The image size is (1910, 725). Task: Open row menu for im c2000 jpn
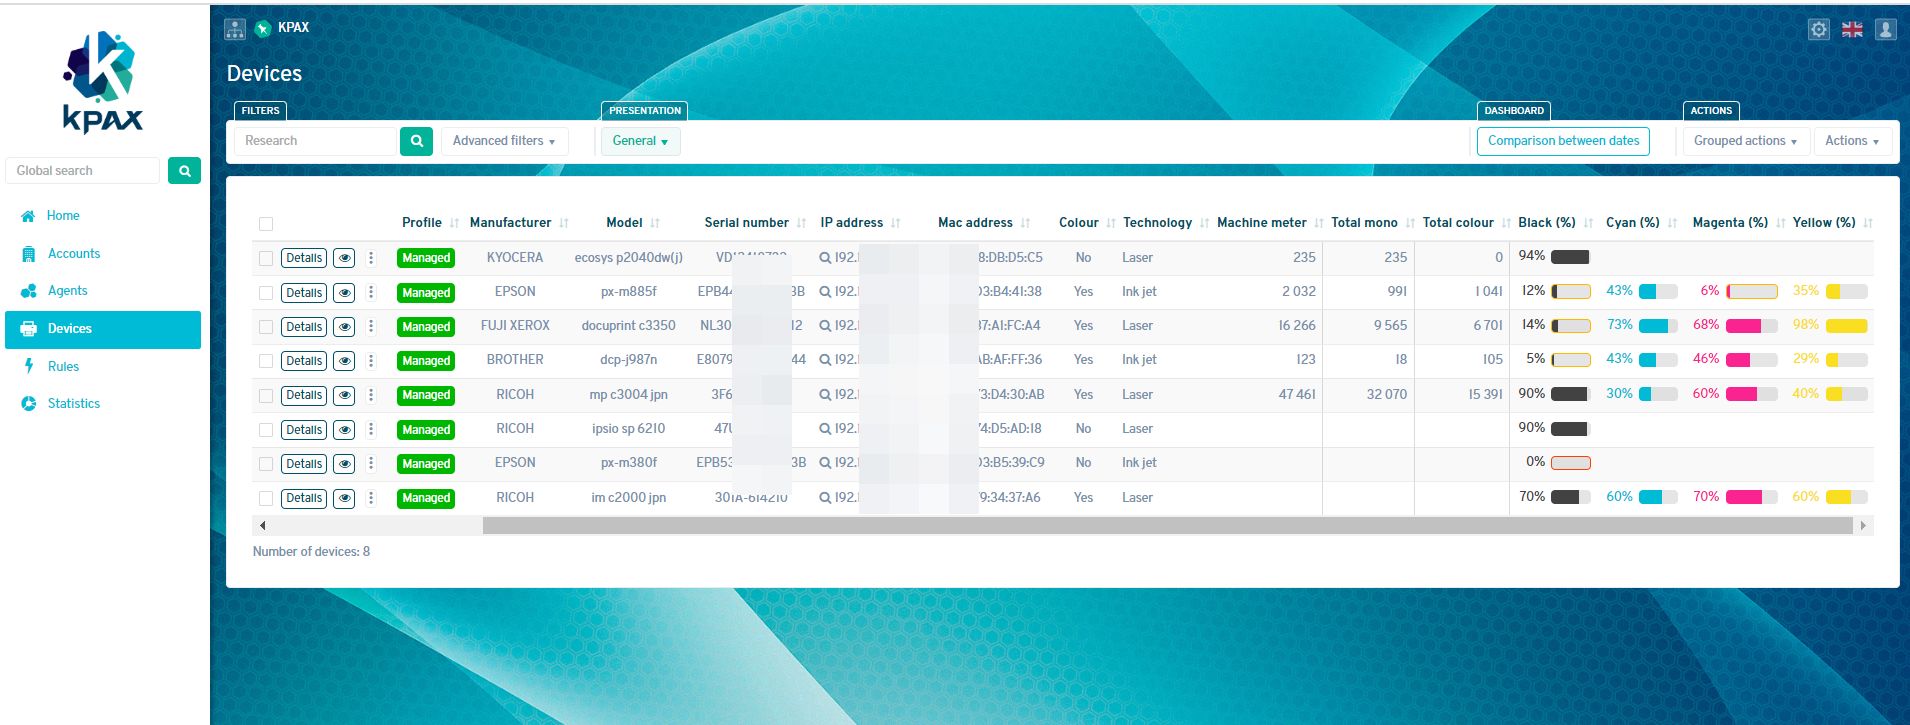371,497
